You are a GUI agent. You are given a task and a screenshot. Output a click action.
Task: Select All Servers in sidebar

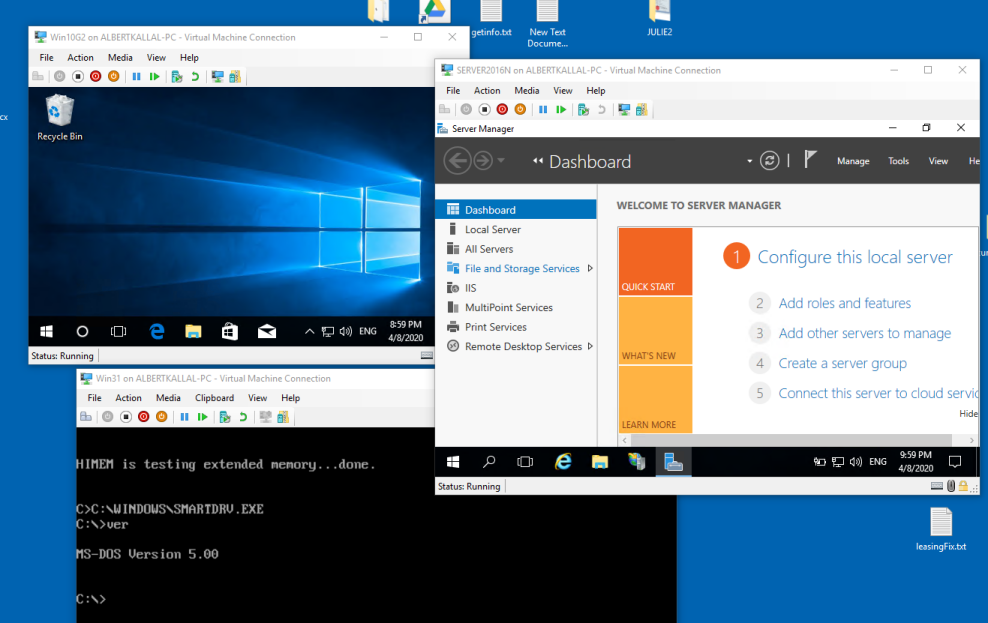515,249
